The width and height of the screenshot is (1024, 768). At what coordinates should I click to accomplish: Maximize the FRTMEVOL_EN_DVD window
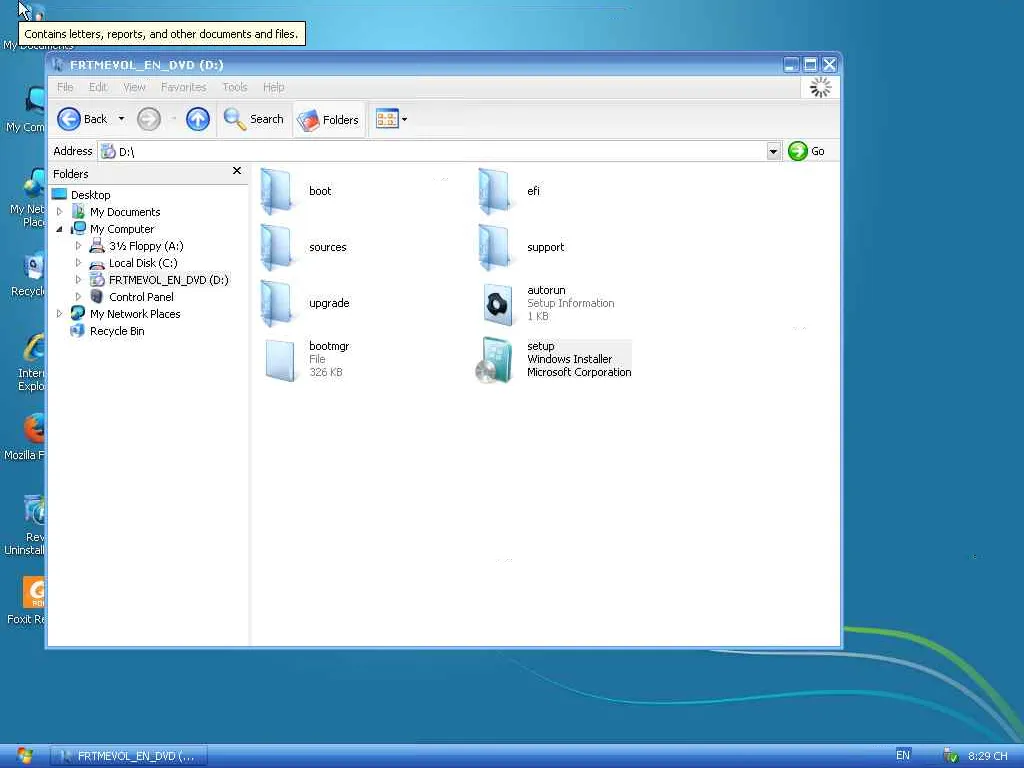coord(810,65)
